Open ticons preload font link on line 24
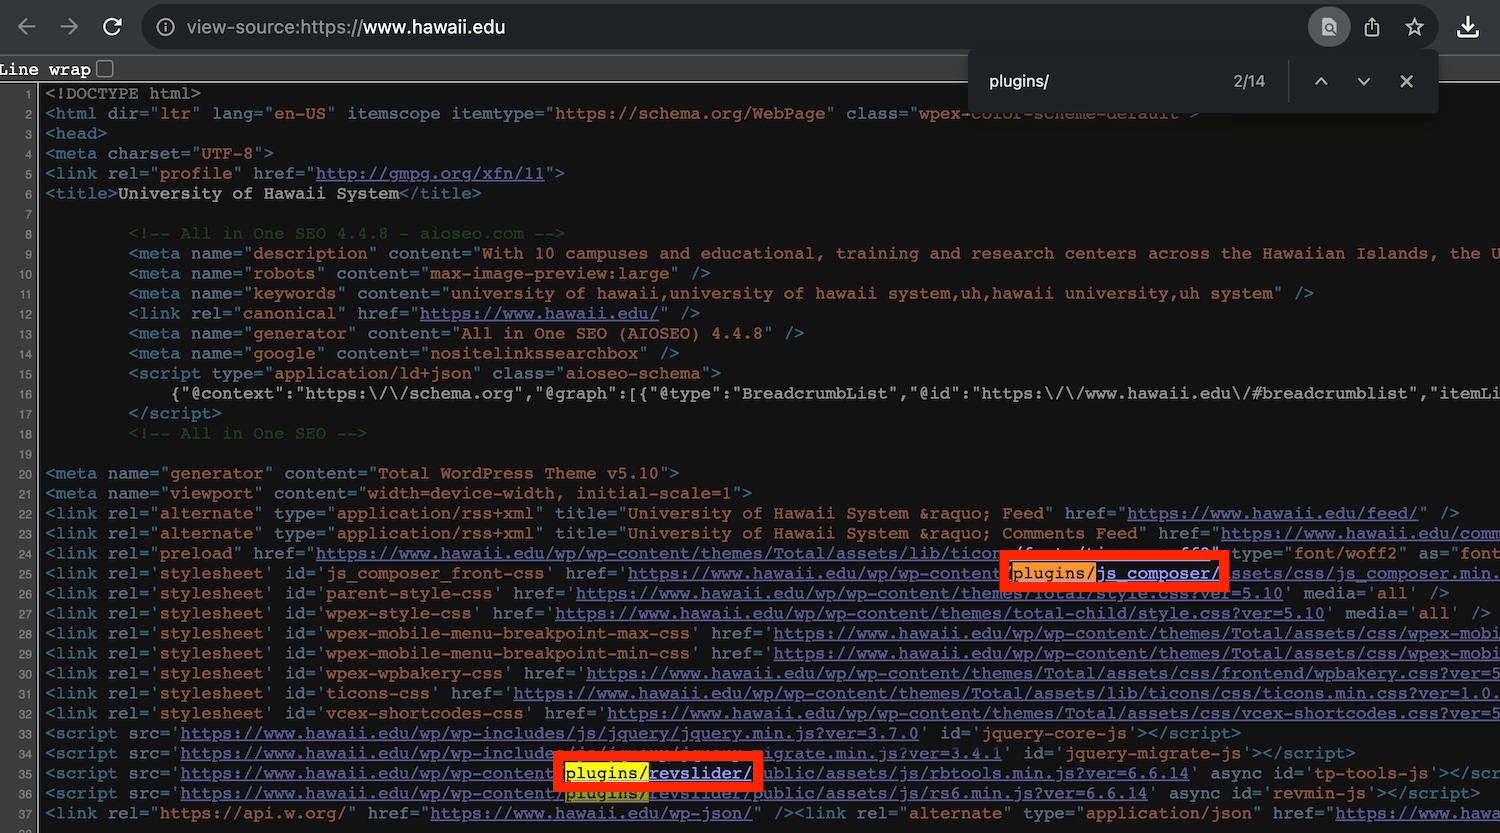 tap(768, 553)
